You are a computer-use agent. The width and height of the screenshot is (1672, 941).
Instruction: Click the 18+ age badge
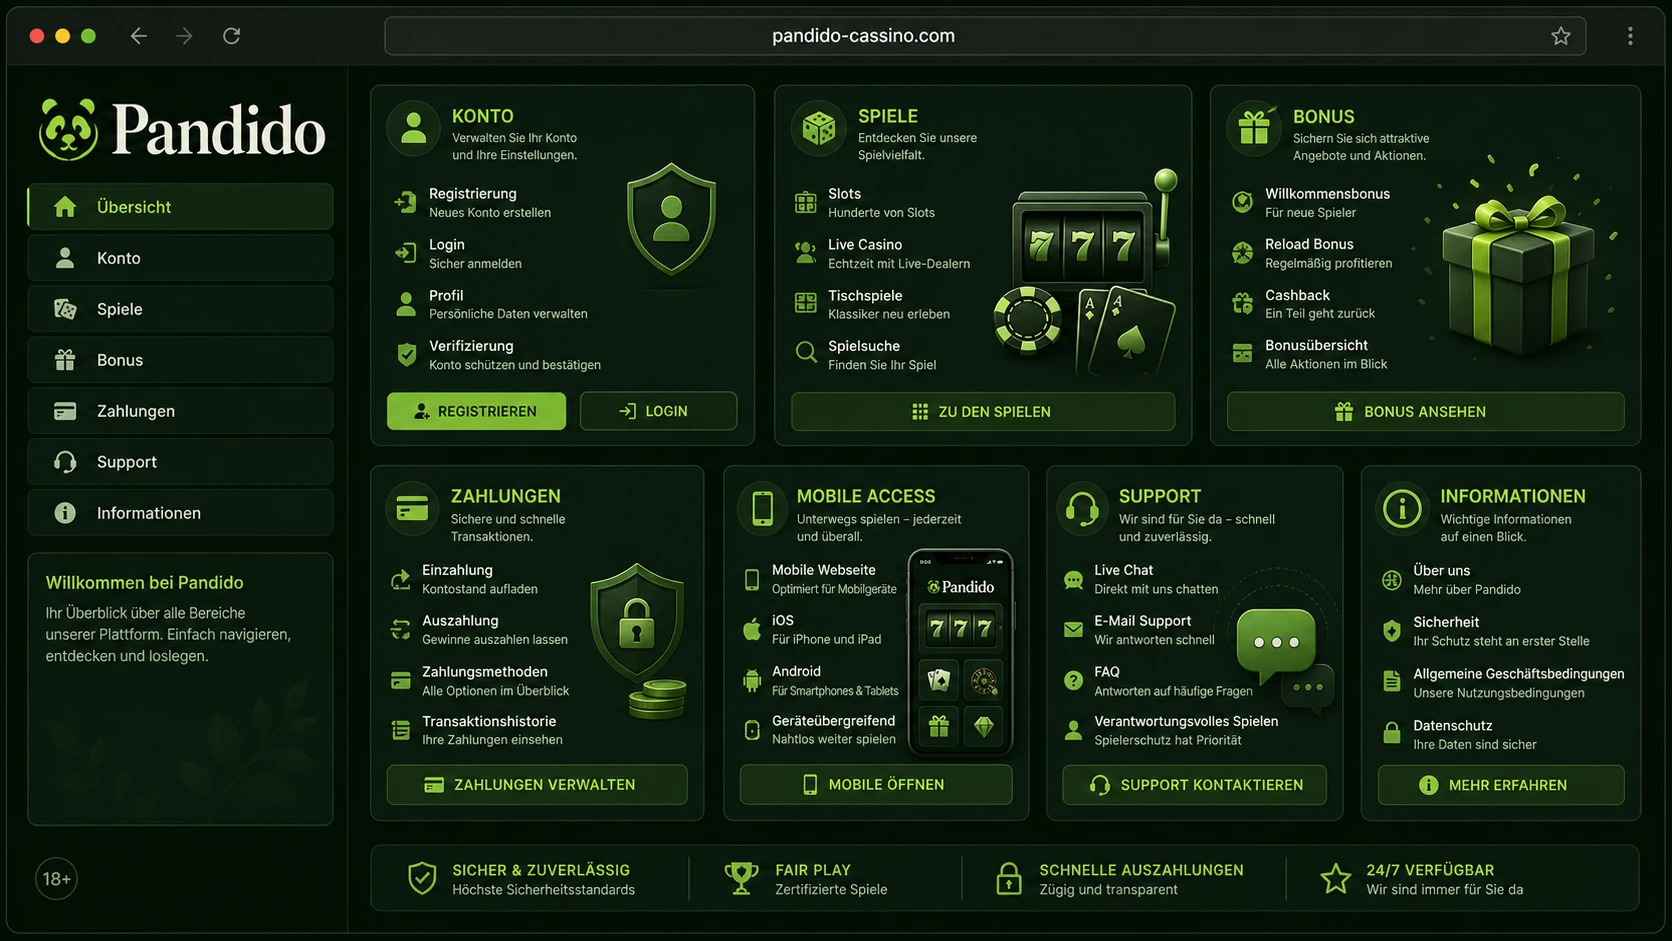coord(56,879)
